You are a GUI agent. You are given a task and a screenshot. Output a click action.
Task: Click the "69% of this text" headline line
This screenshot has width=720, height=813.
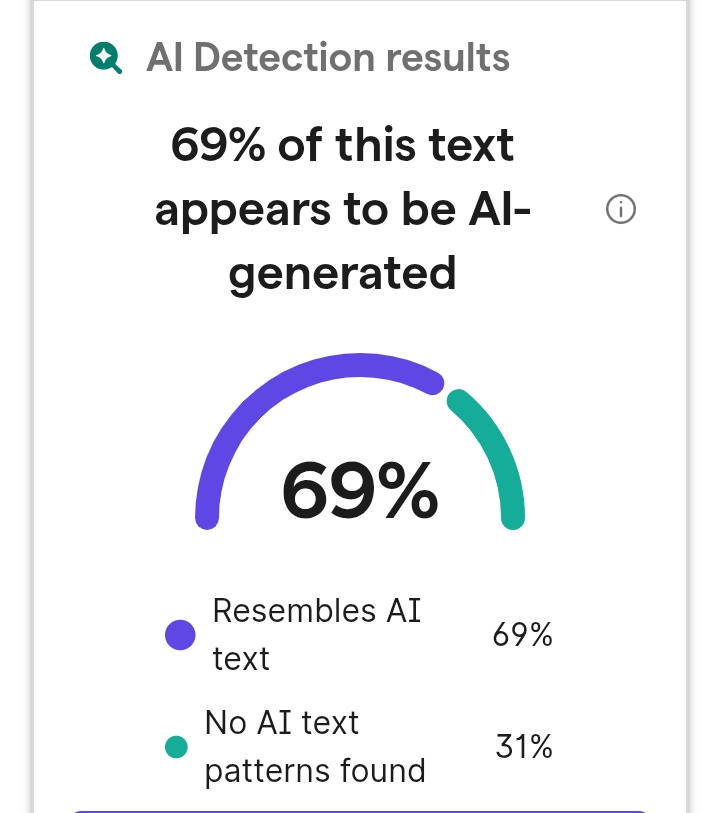coord(342,146)
